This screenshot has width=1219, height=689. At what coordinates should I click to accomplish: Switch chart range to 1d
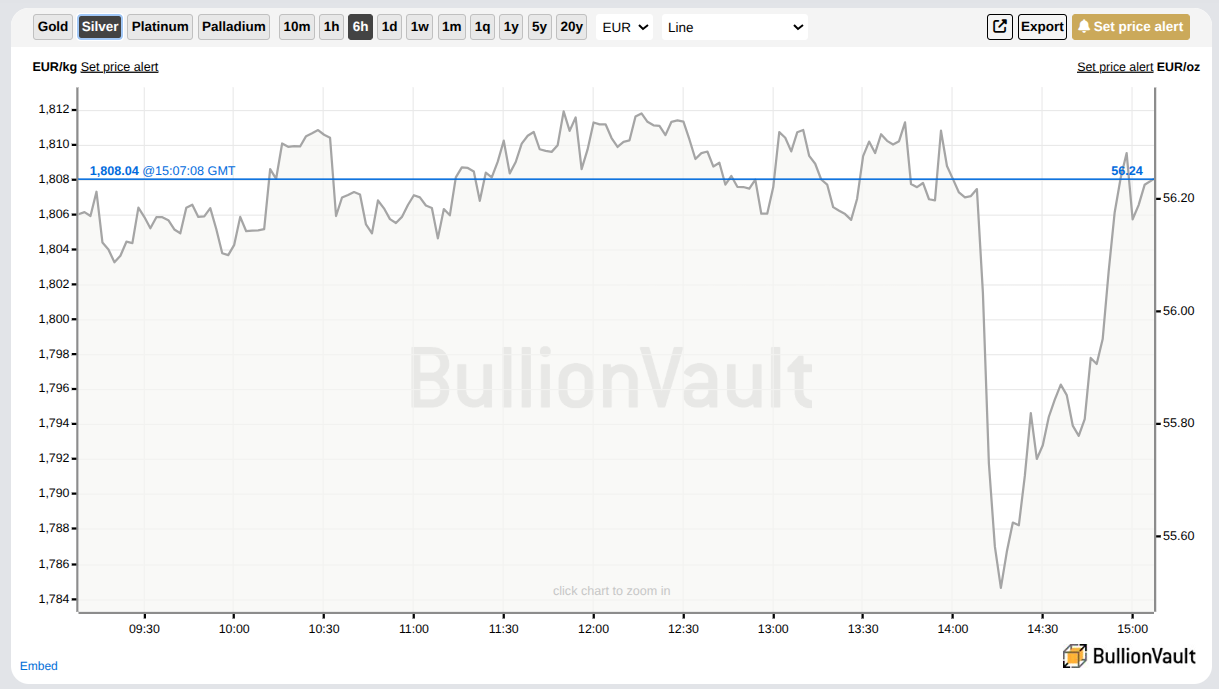point(389,27)
